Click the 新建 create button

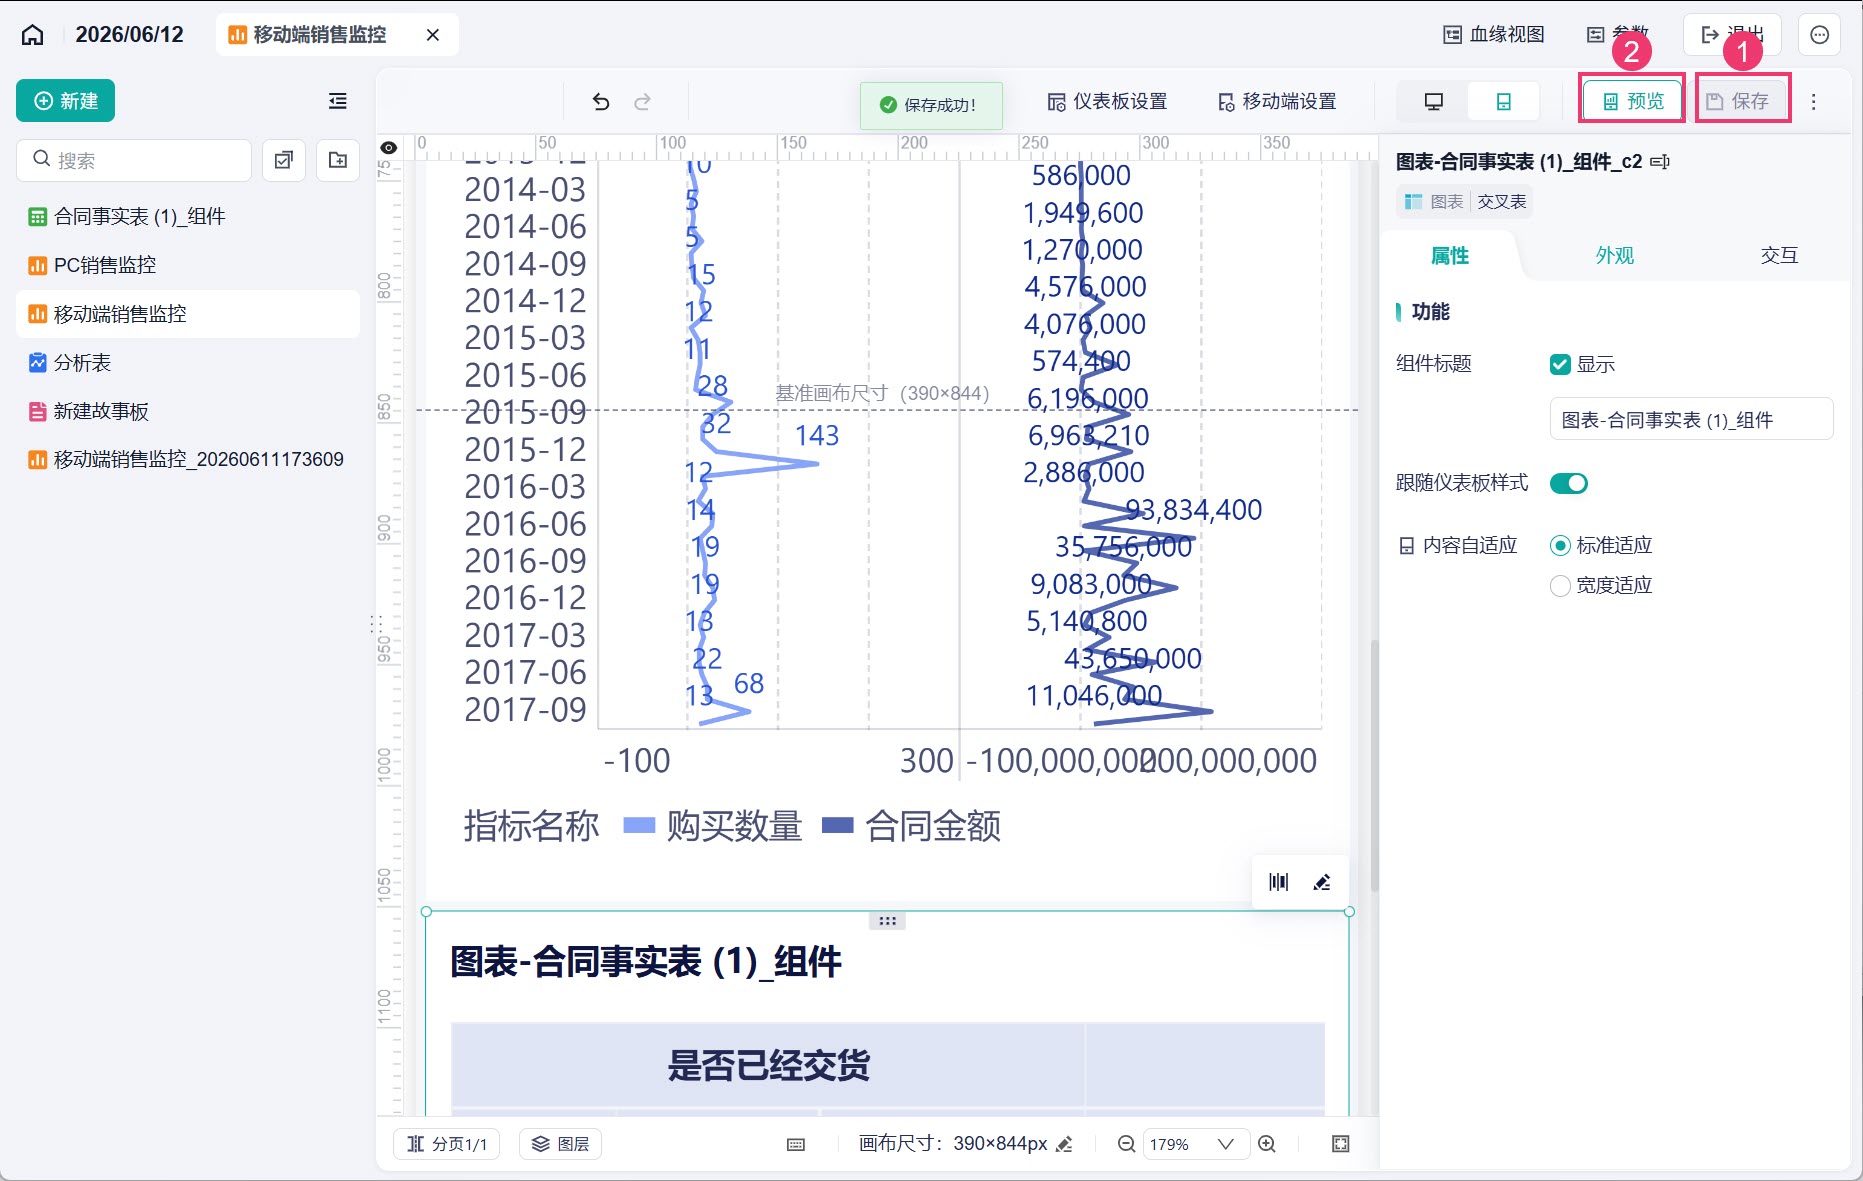click(x=66, y=101)
